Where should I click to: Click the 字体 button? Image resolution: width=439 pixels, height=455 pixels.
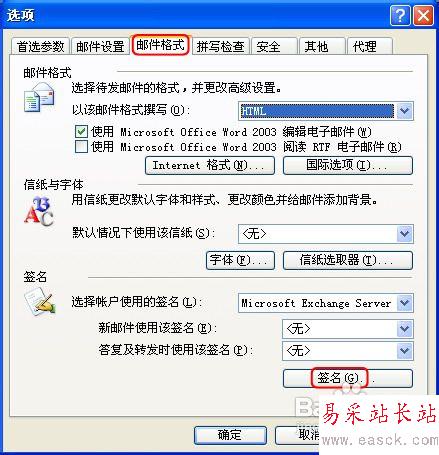tap(240, 260)
